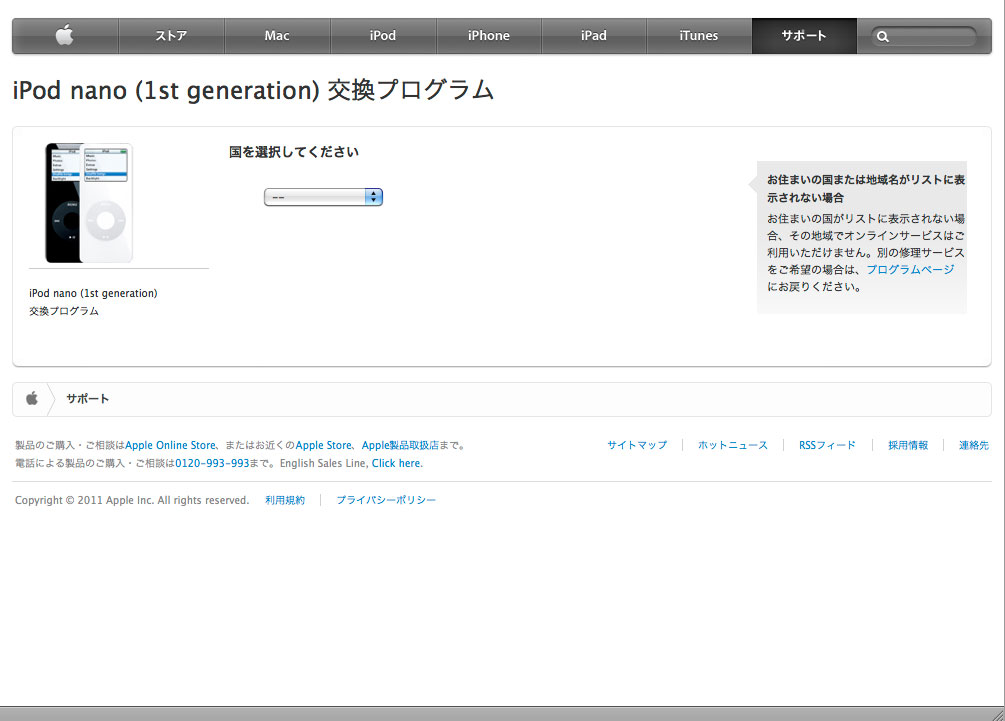Viewport: 1005px width, 721px height.
Task: Click the サポート breadcrumb item
Action: point(88,398)
